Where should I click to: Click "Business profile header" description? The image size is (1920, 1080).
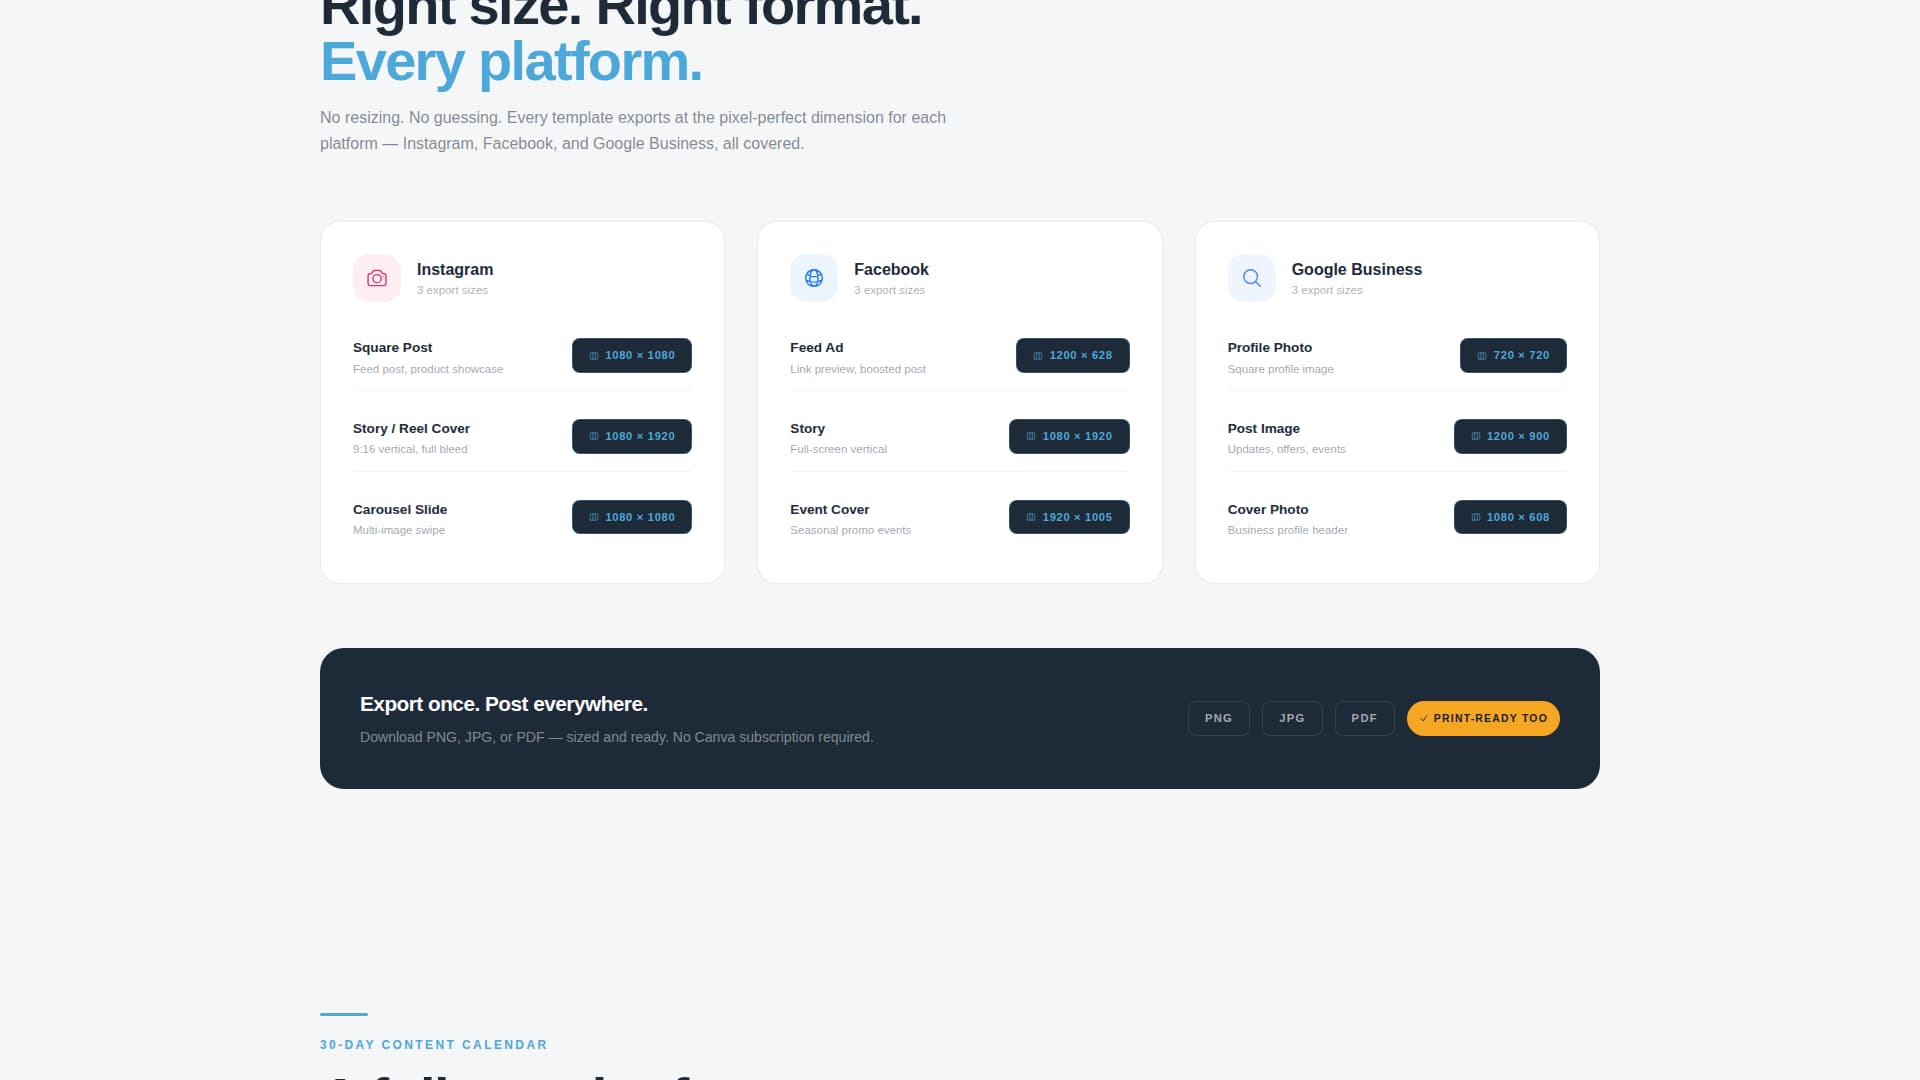coord(1287,530)
